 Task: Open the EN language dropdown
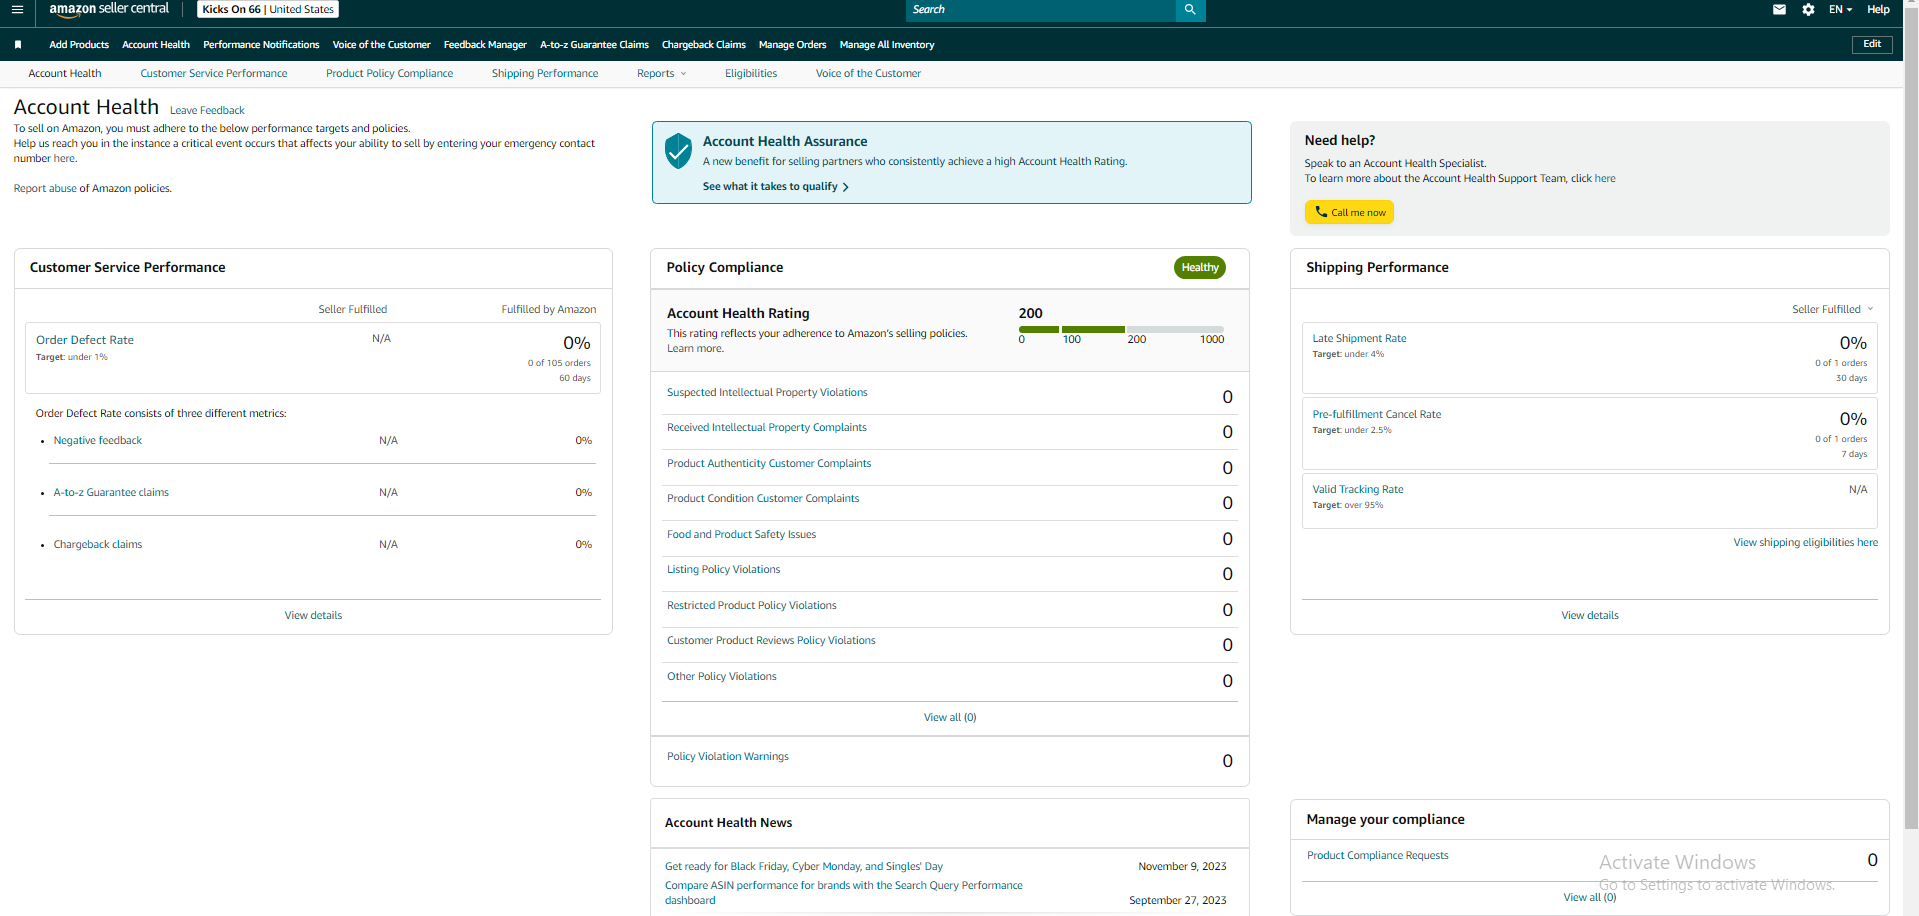coord(1840,10)
